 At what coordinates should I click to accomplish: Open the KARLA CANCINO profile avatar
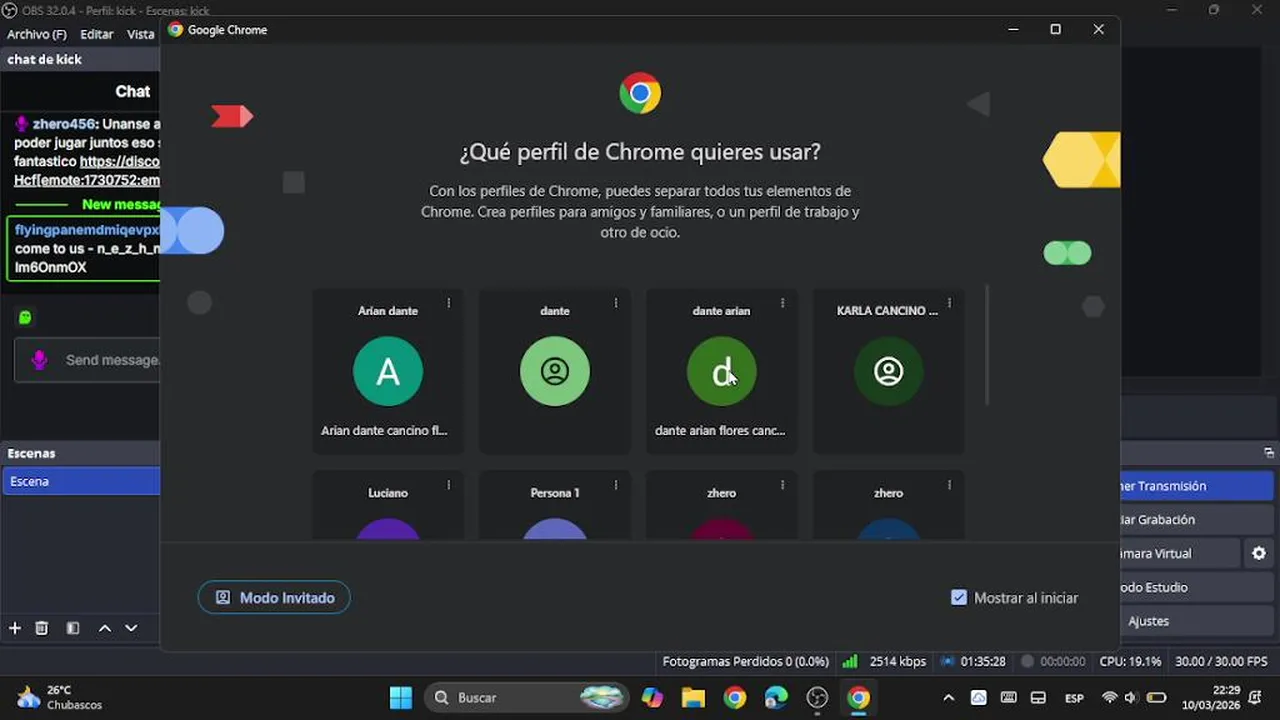[888, 371]
